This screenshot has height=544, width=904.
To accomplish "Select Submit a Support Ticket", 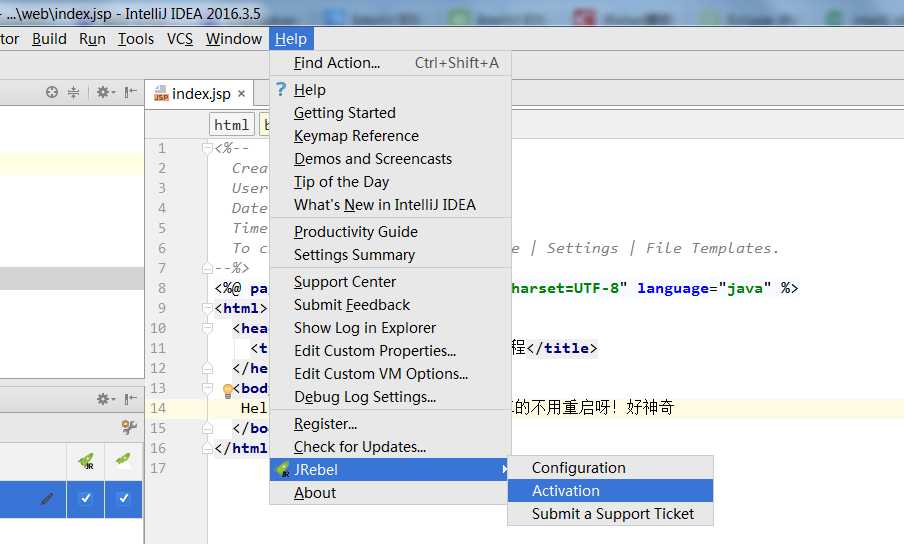I will point(611,514).
